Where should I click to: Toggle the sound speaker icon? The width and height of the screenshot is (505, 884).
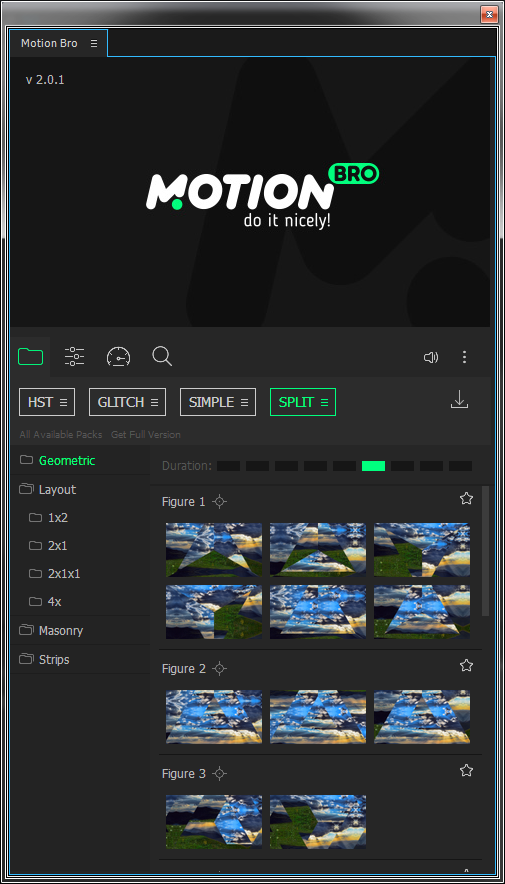click(431, 357)
